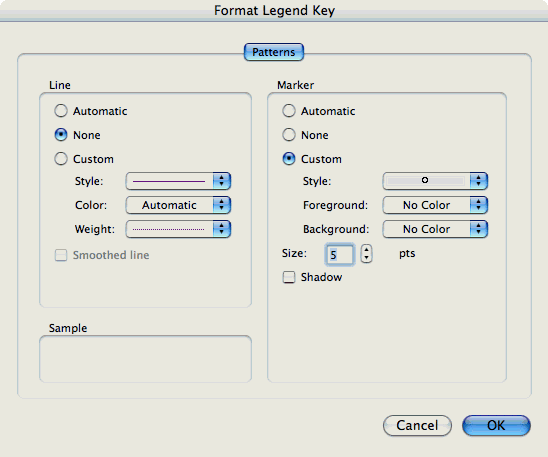Screen dimensions: 548x457
Task: Confirm with the OK button
Action: (x=496, y=426)
